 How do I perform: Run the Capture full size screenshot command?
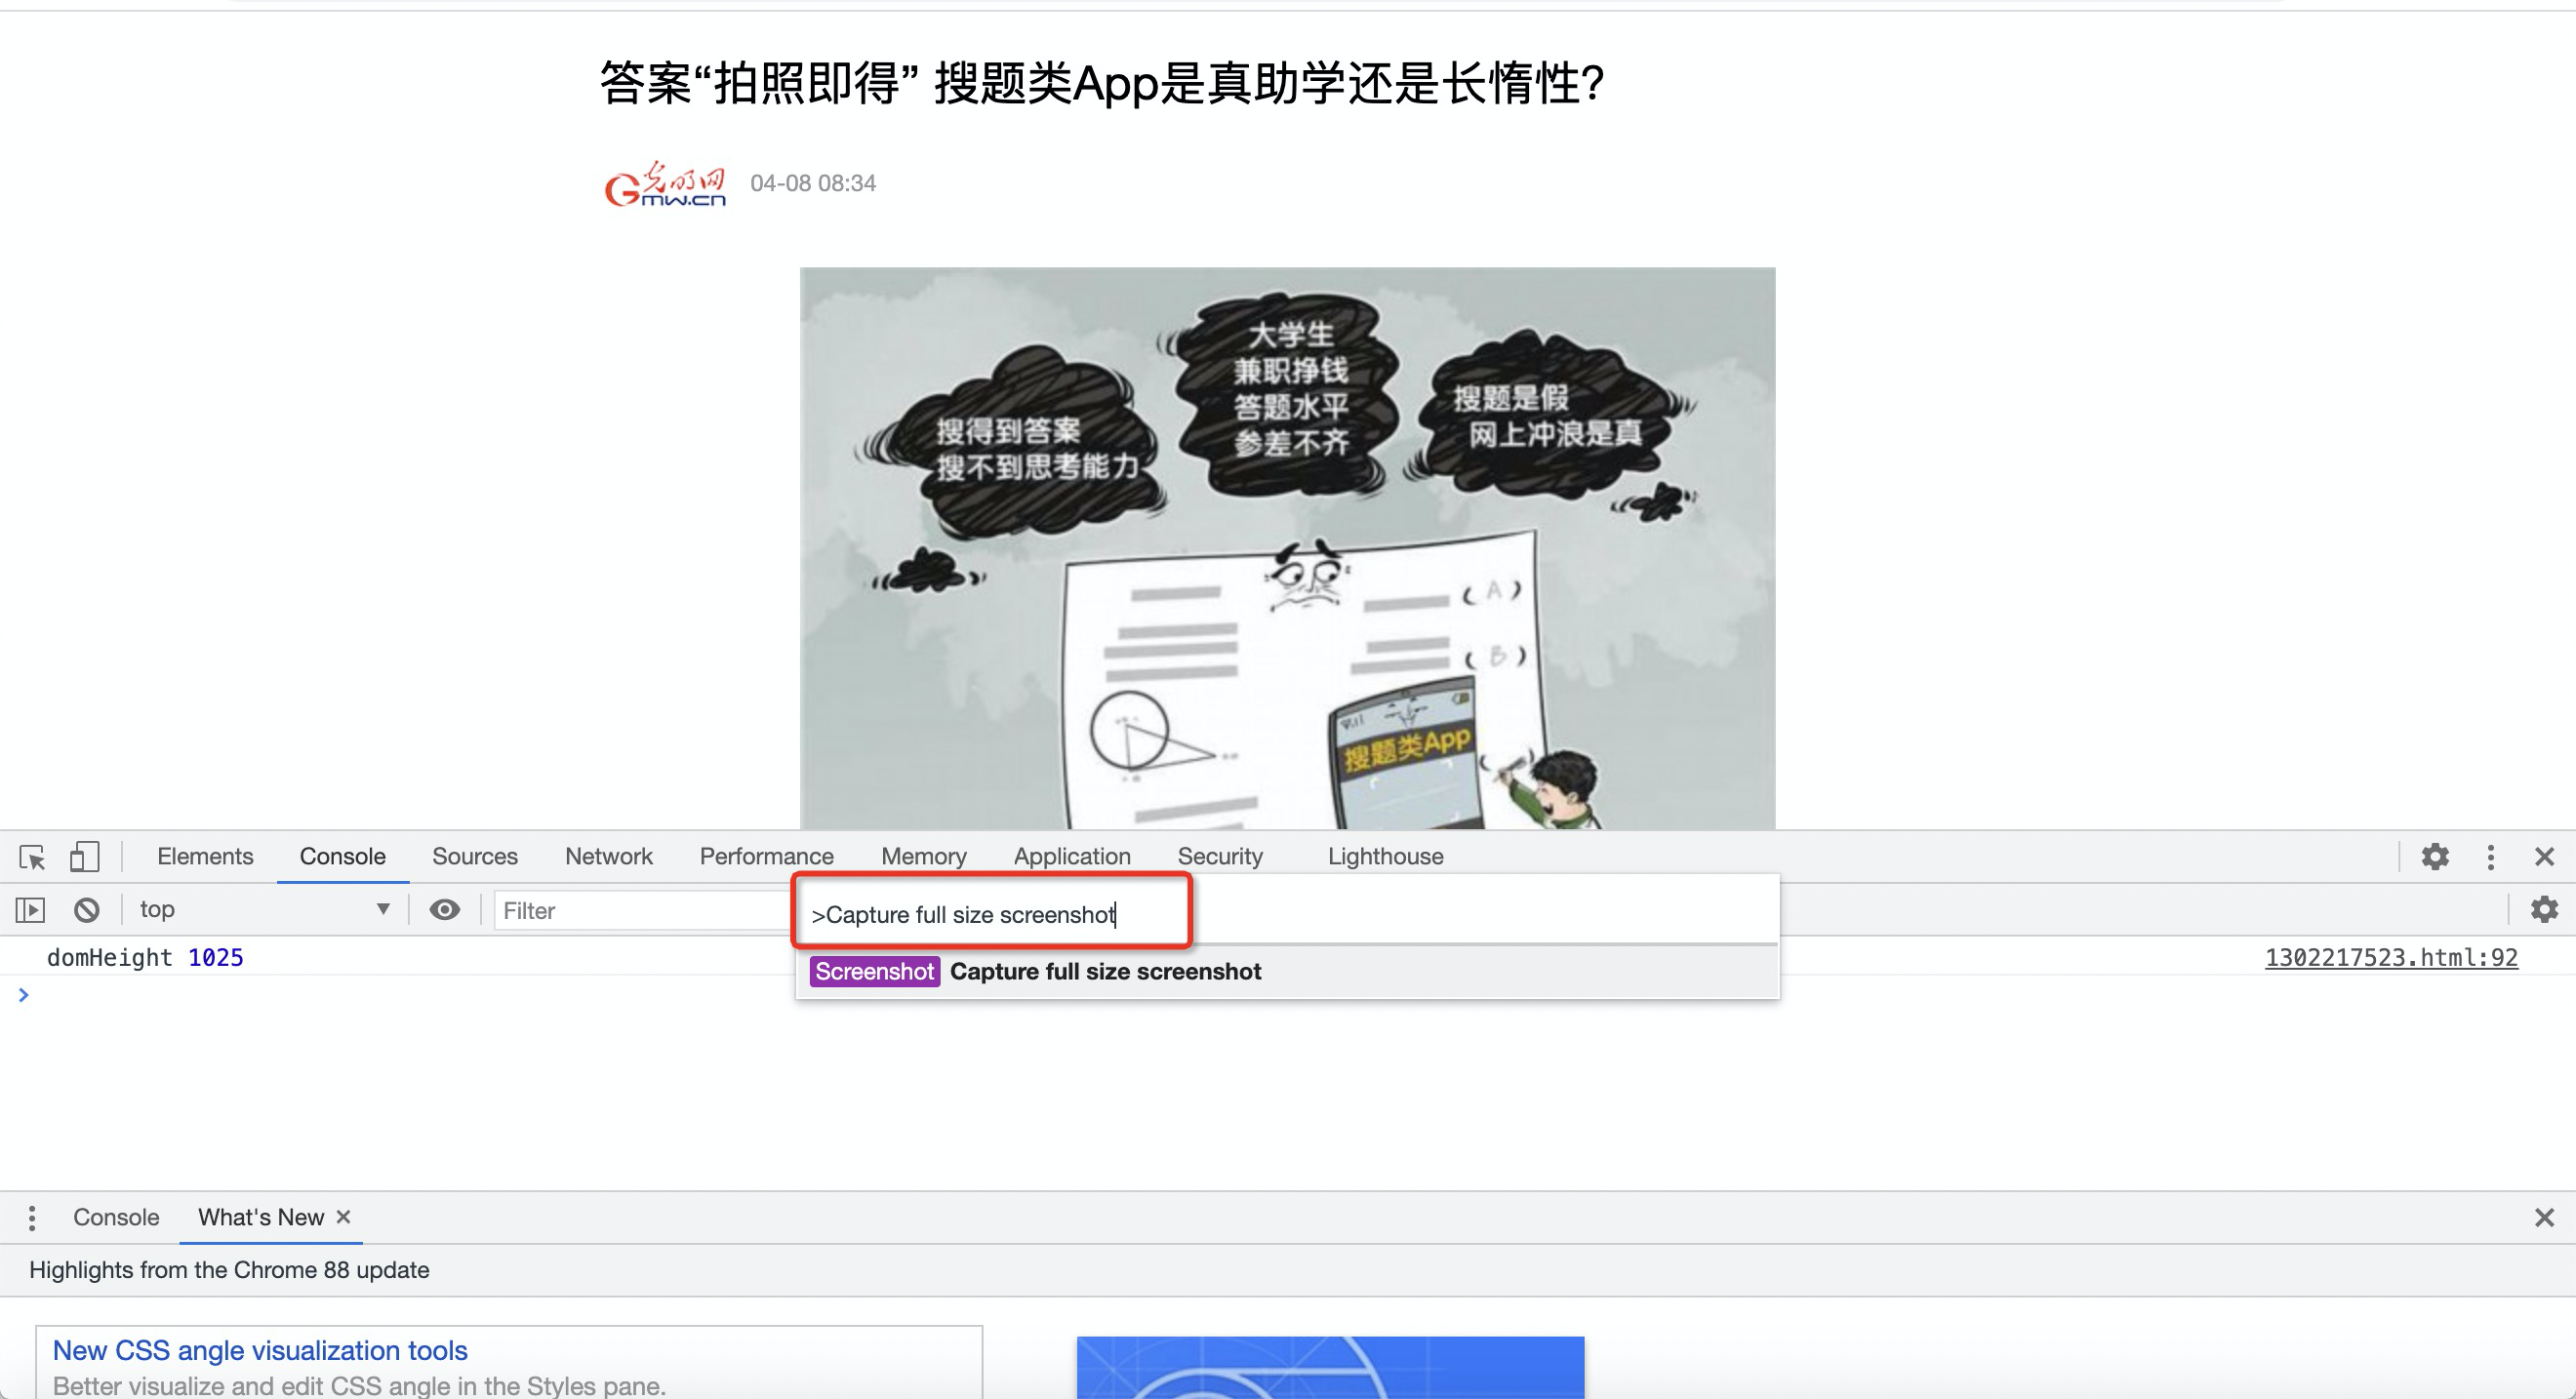(x=1105, y=971)
